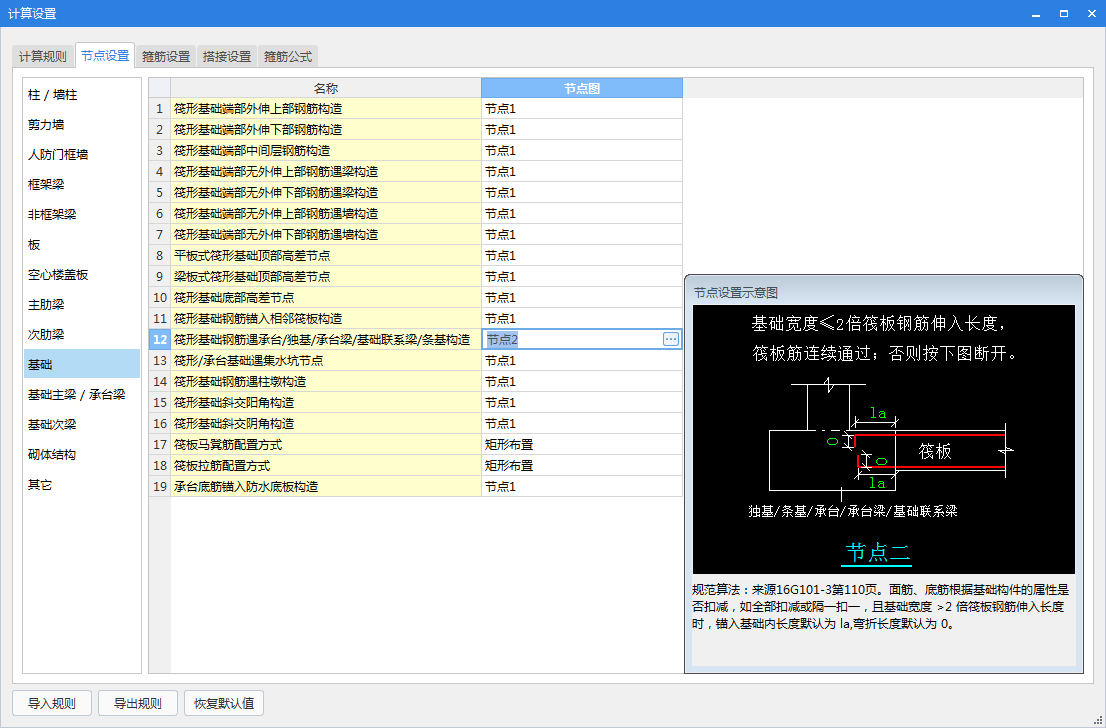This screenshot has height=728, width=1106.
Task: Select 人防门框墙 category
Action: [x=82, y=154]
